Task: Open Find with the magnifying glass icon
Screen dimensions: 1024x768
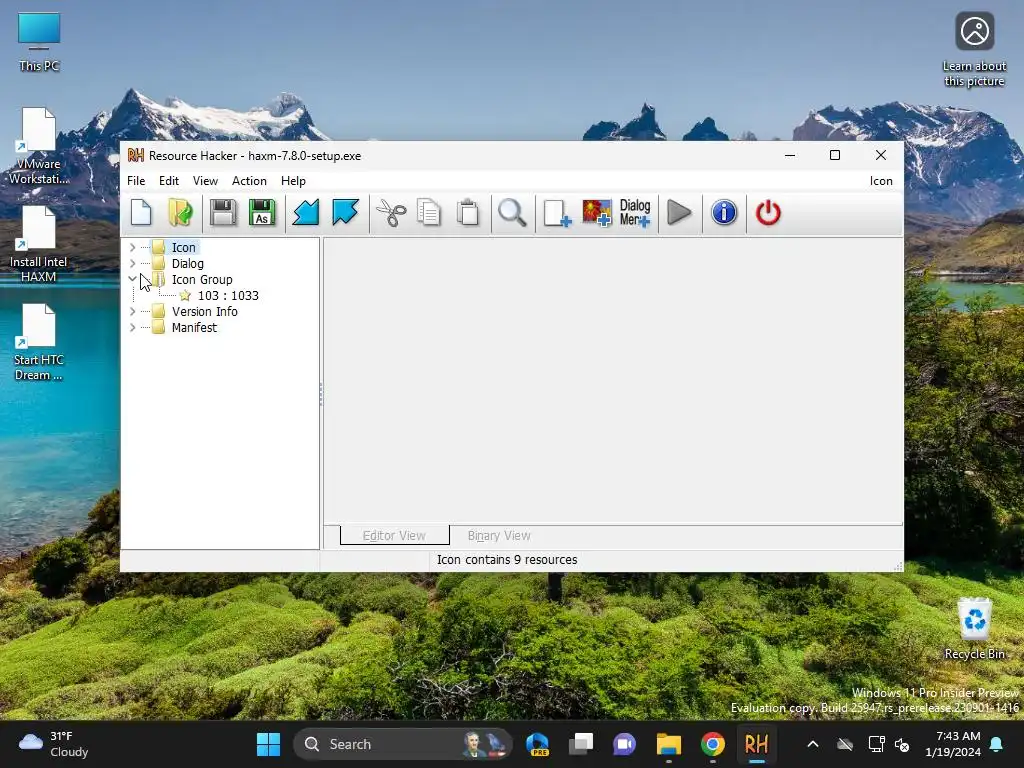Action: click(512, 213)
